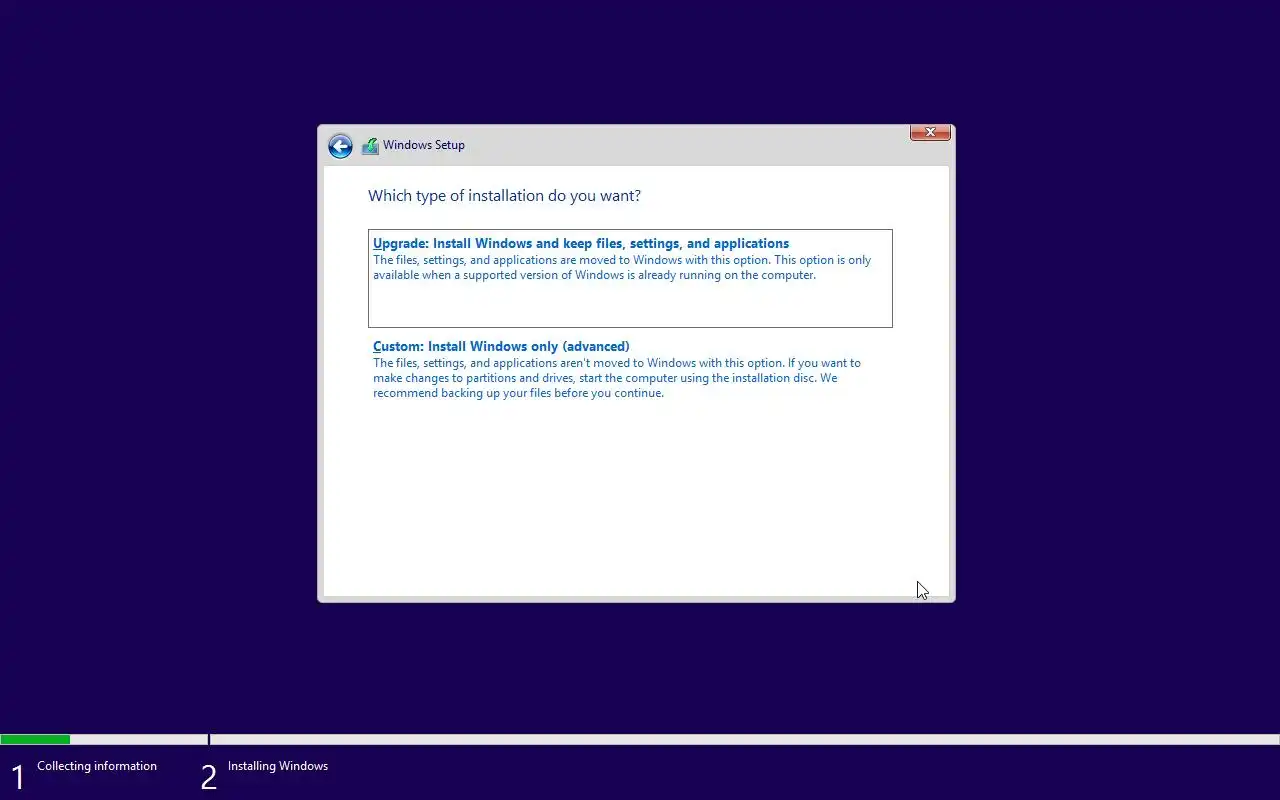Click the Upgrade option description paragraph
Viewport: 1280px width, 800px height.
coord(622,267)
